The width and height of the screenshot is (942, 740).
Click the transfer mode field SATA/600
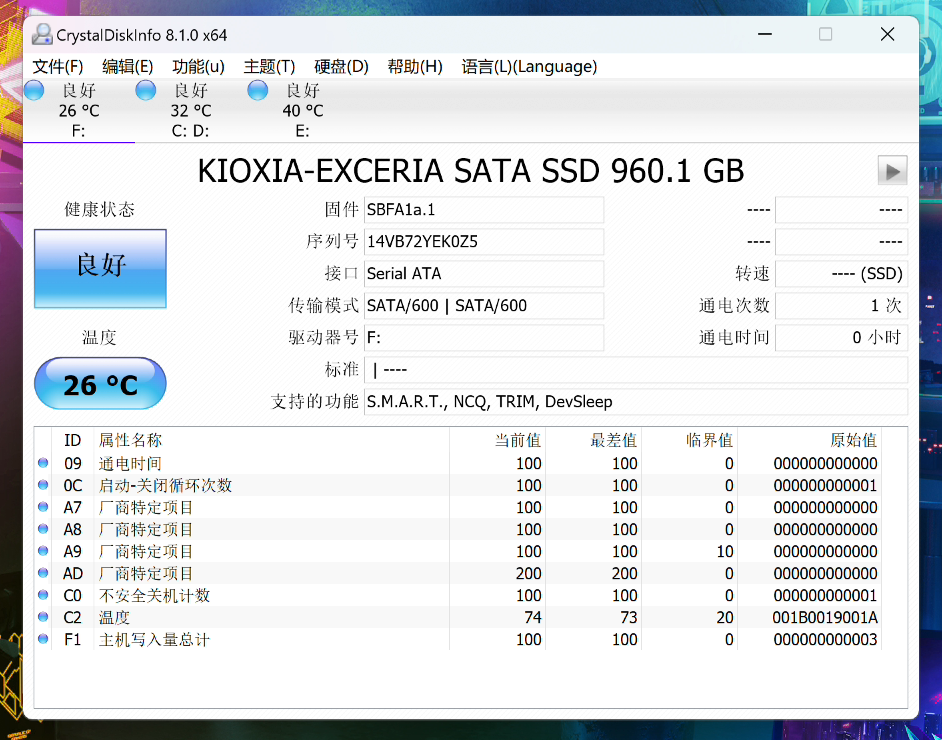click(x=484, y=306)
